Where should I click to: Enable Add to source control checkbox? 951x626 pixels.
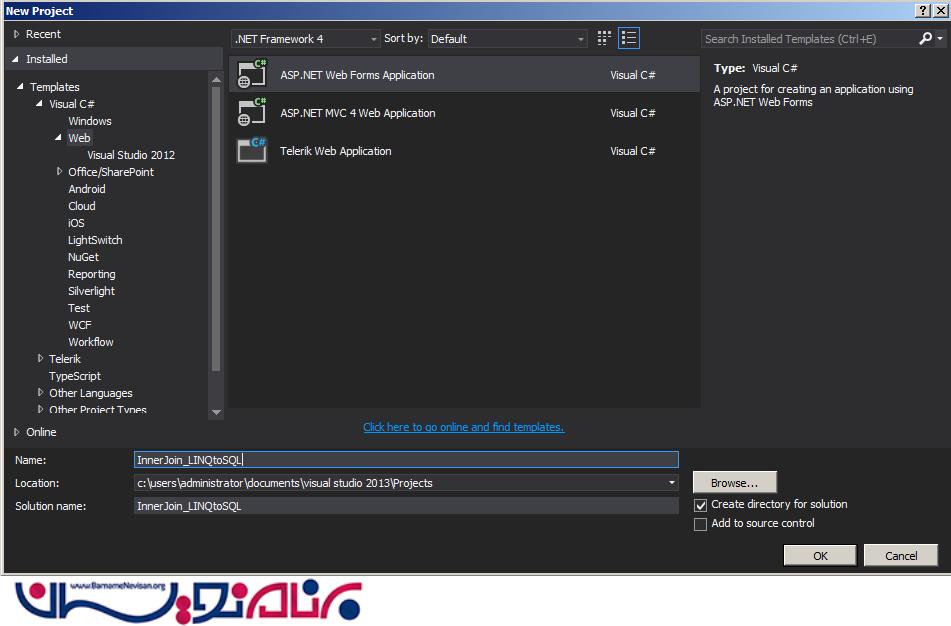[700, 525]
